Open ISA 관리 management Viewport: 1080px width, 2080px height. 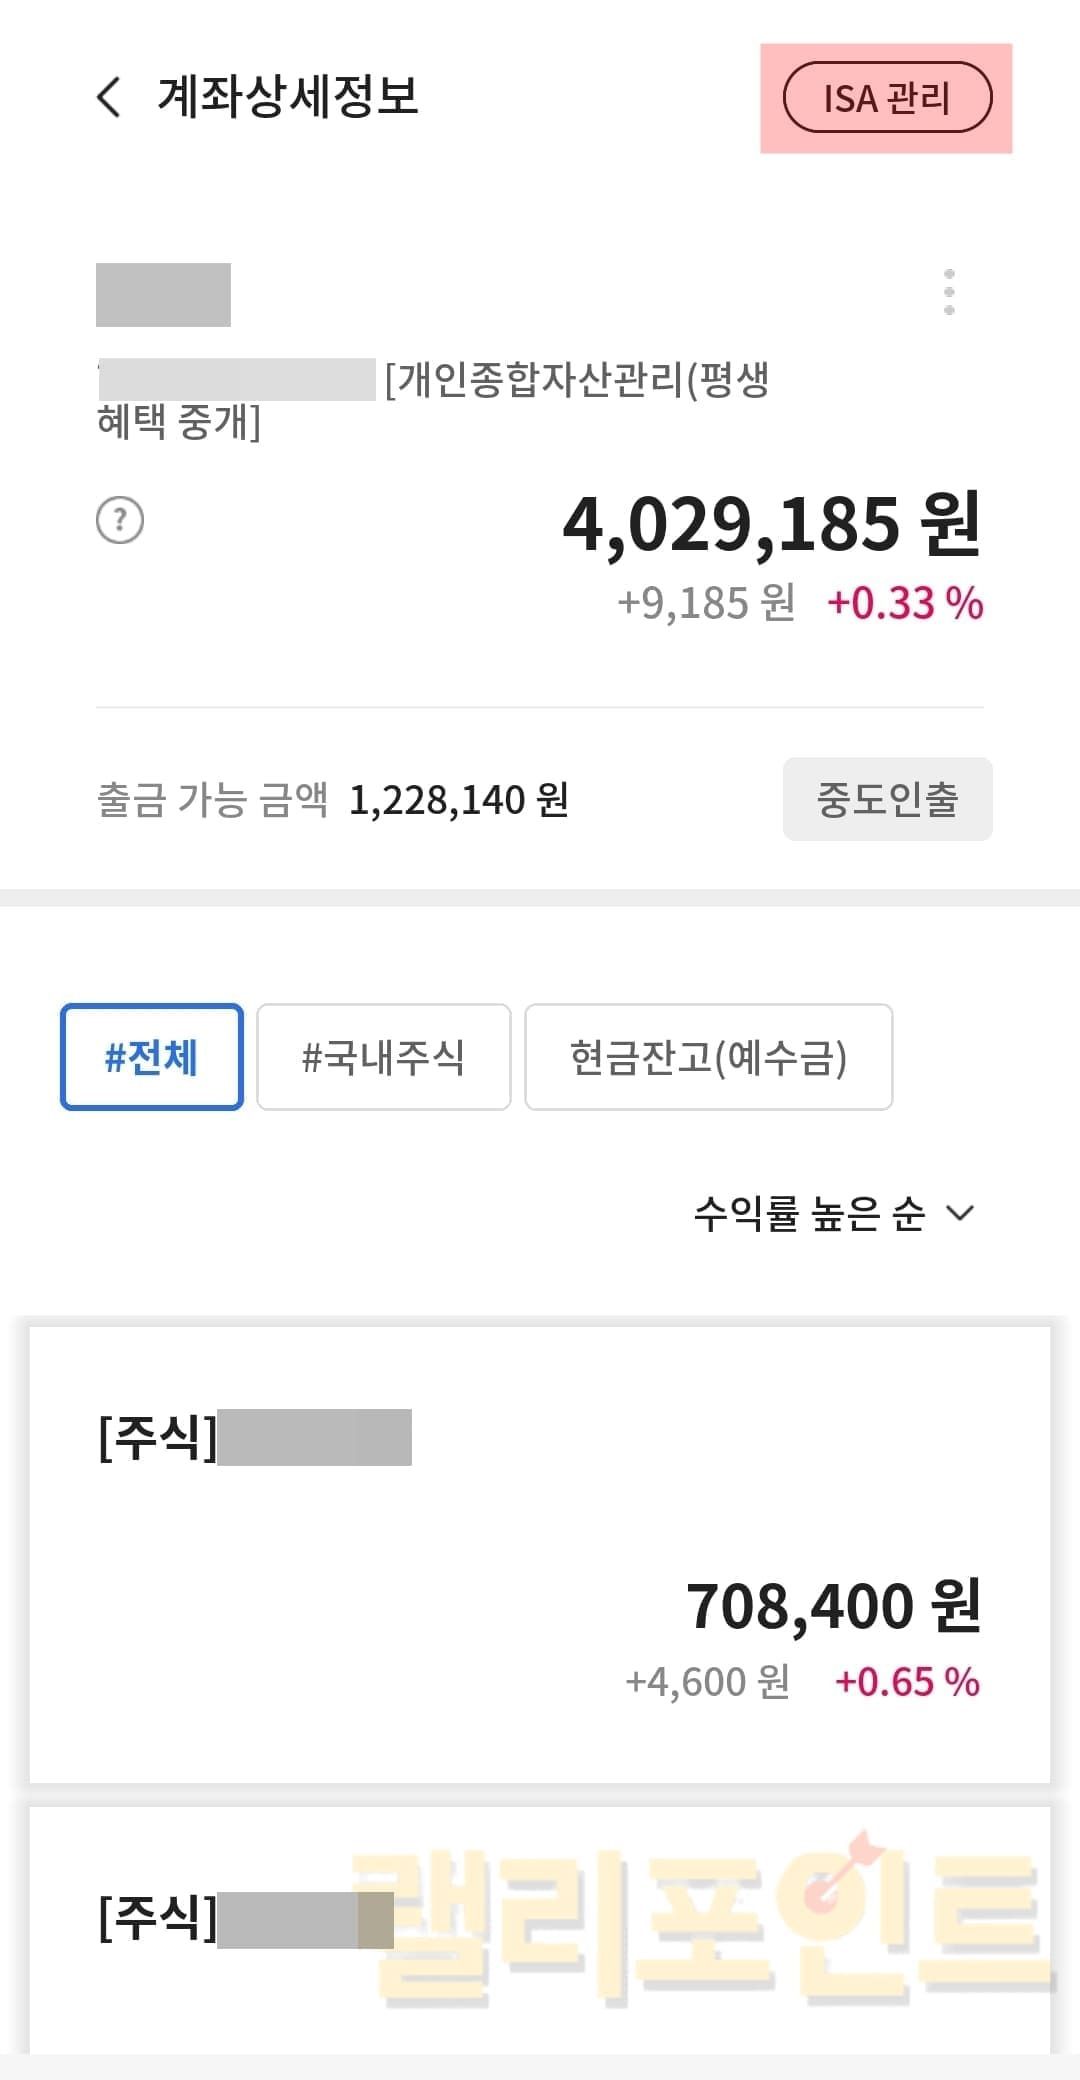coord(887,98)
